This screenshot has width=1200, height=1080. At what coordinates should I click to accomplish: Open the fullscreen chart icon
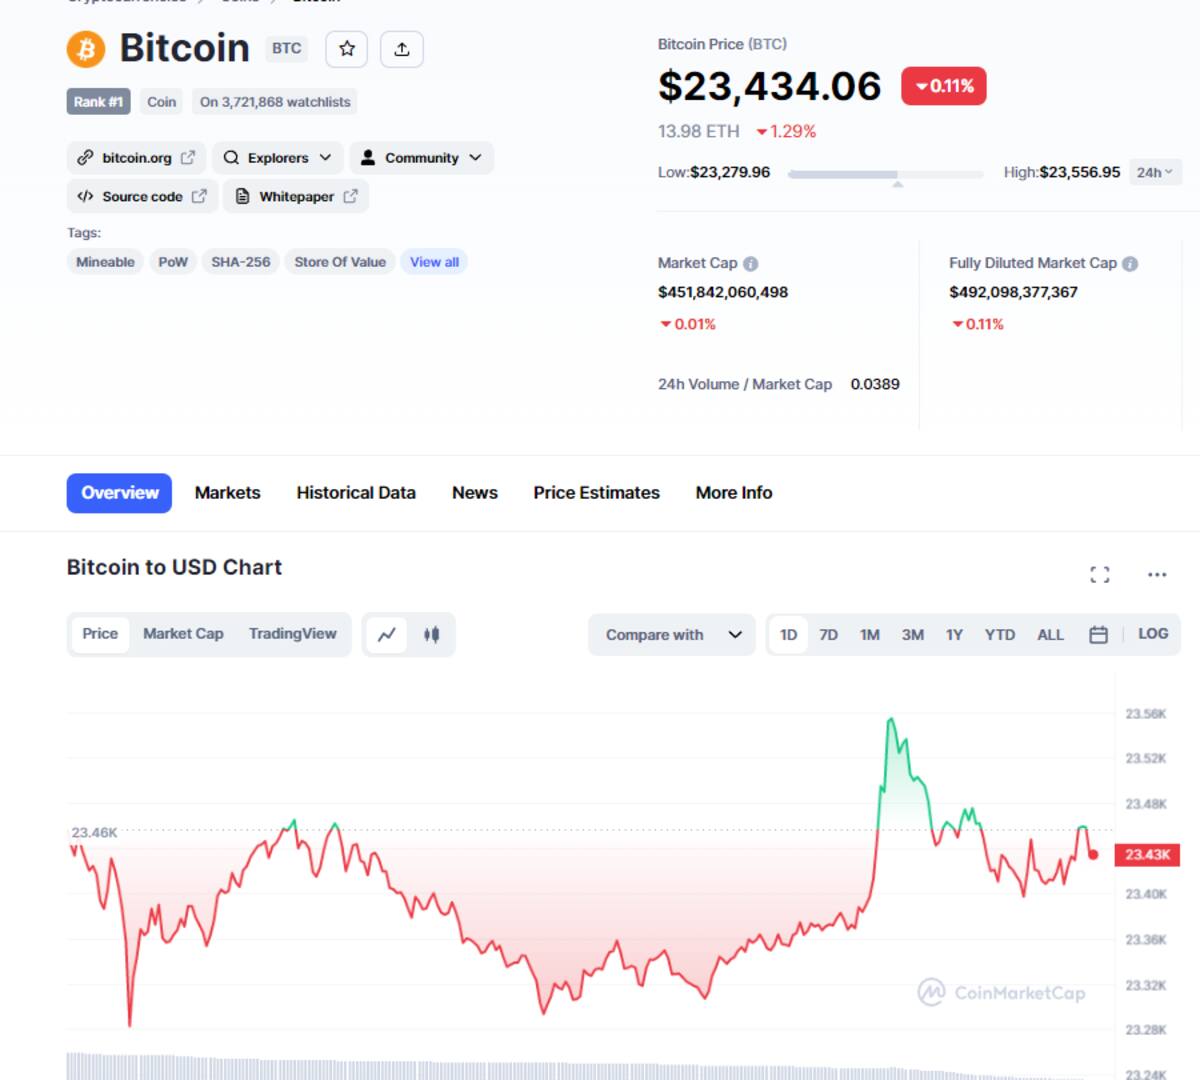pyautogui.click(x=1100, y=574)
